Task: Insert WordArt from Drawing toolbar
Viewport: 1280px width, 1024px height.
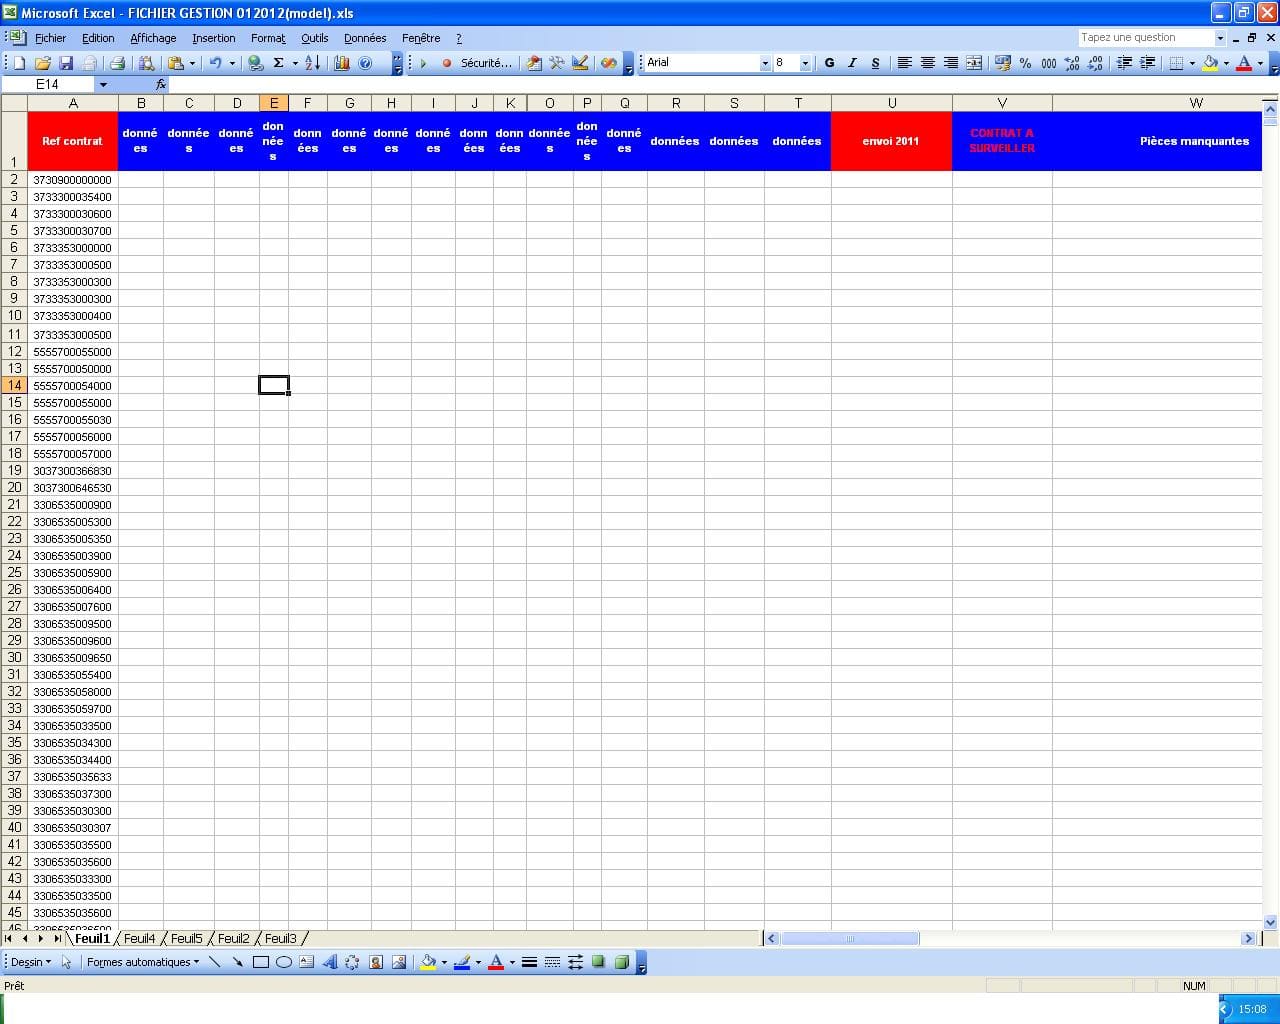Action: 329,962
